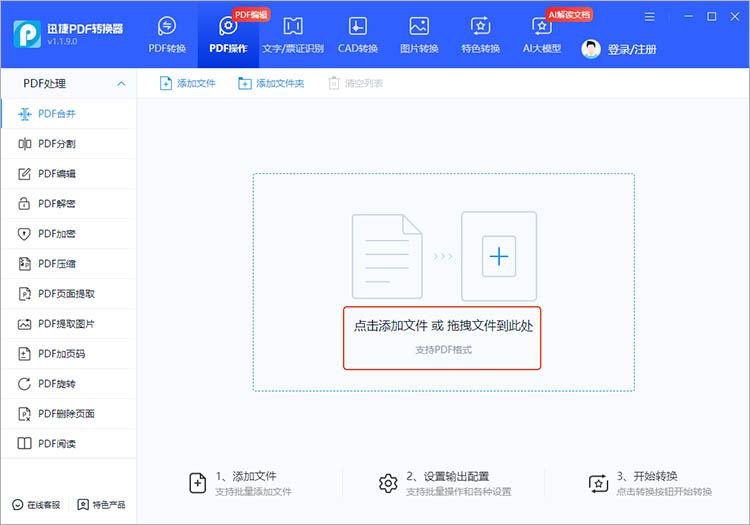This screenshot has height=525, width=750.
Task: Click the 点击转换按钮开始转换 description text
Action: (664, 492)
